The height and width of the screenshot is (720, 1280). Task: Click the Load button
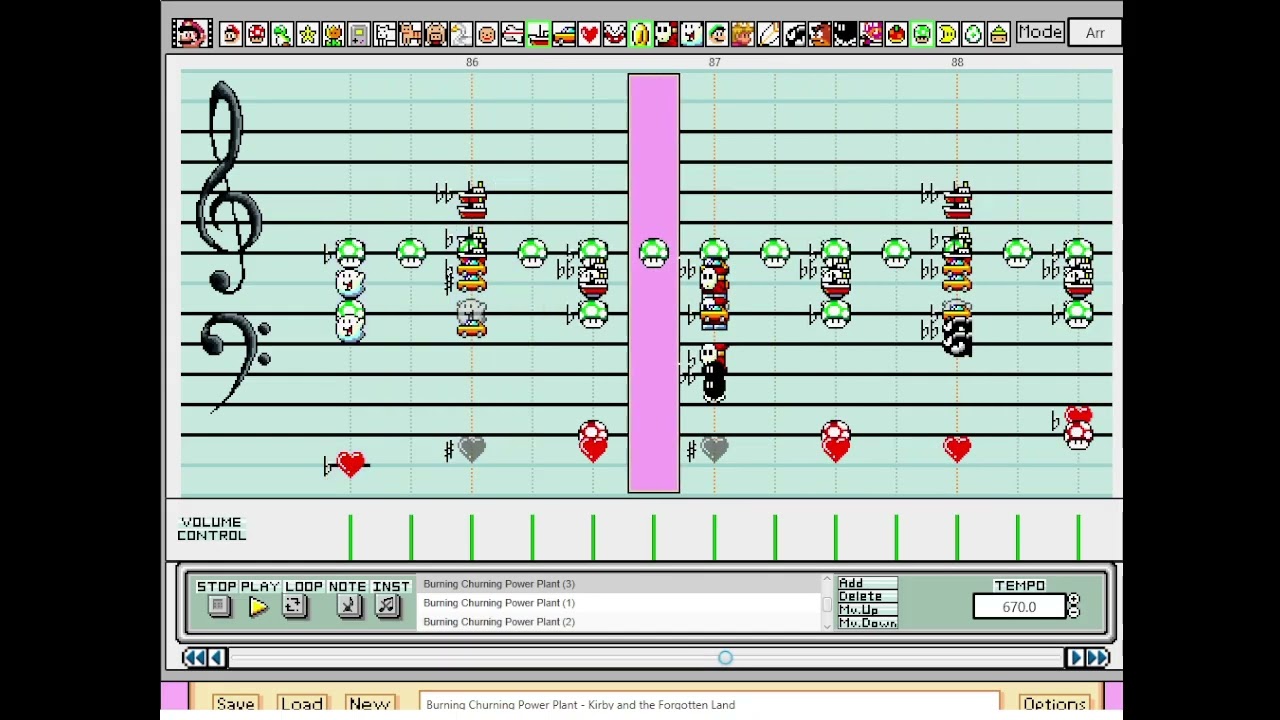point(301,704)
